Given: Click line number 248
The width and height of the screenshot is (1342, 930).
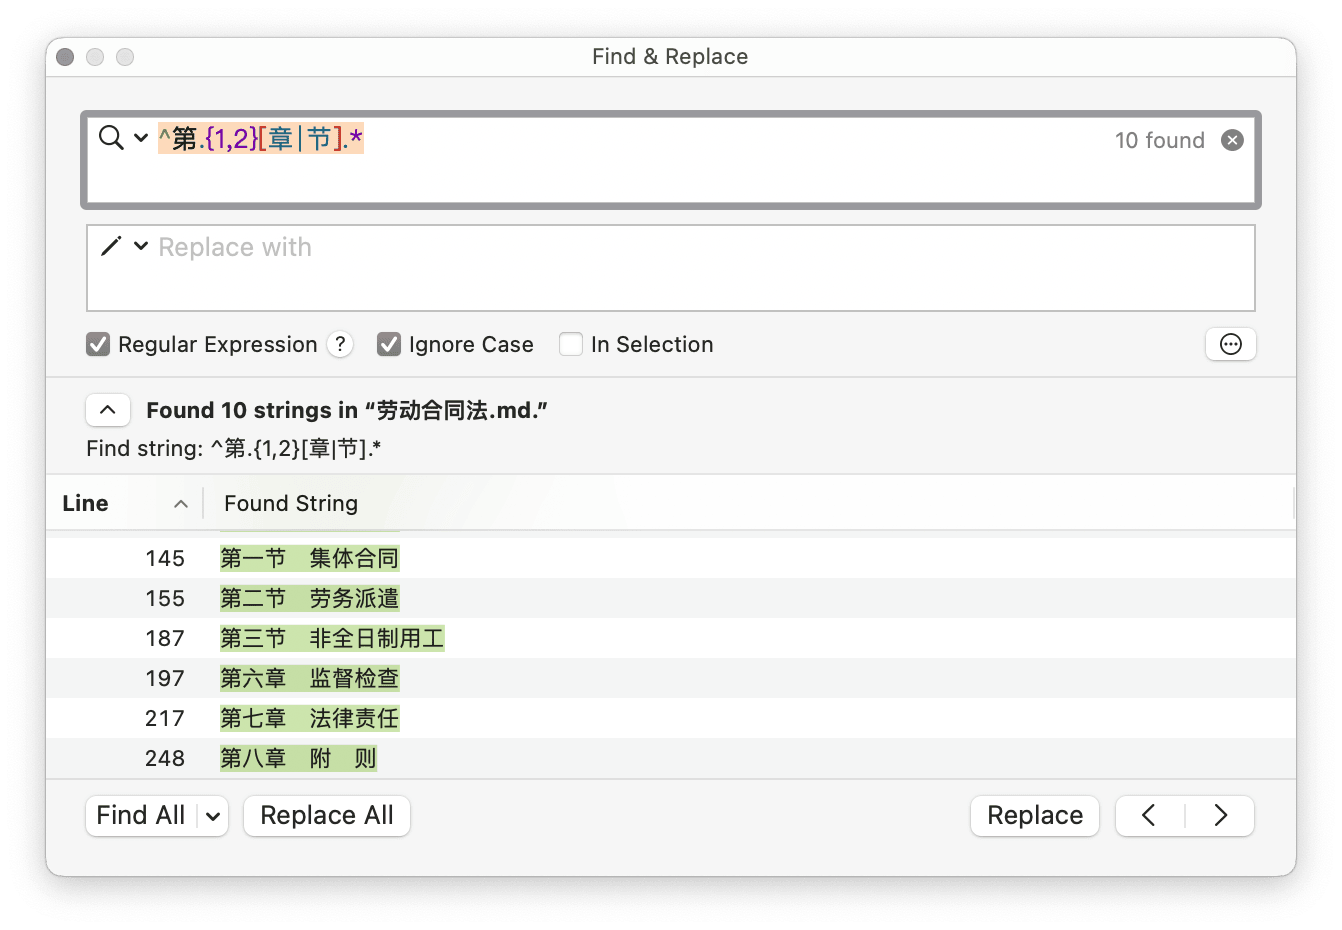Looking at the screenshot, I should (165, 758).
